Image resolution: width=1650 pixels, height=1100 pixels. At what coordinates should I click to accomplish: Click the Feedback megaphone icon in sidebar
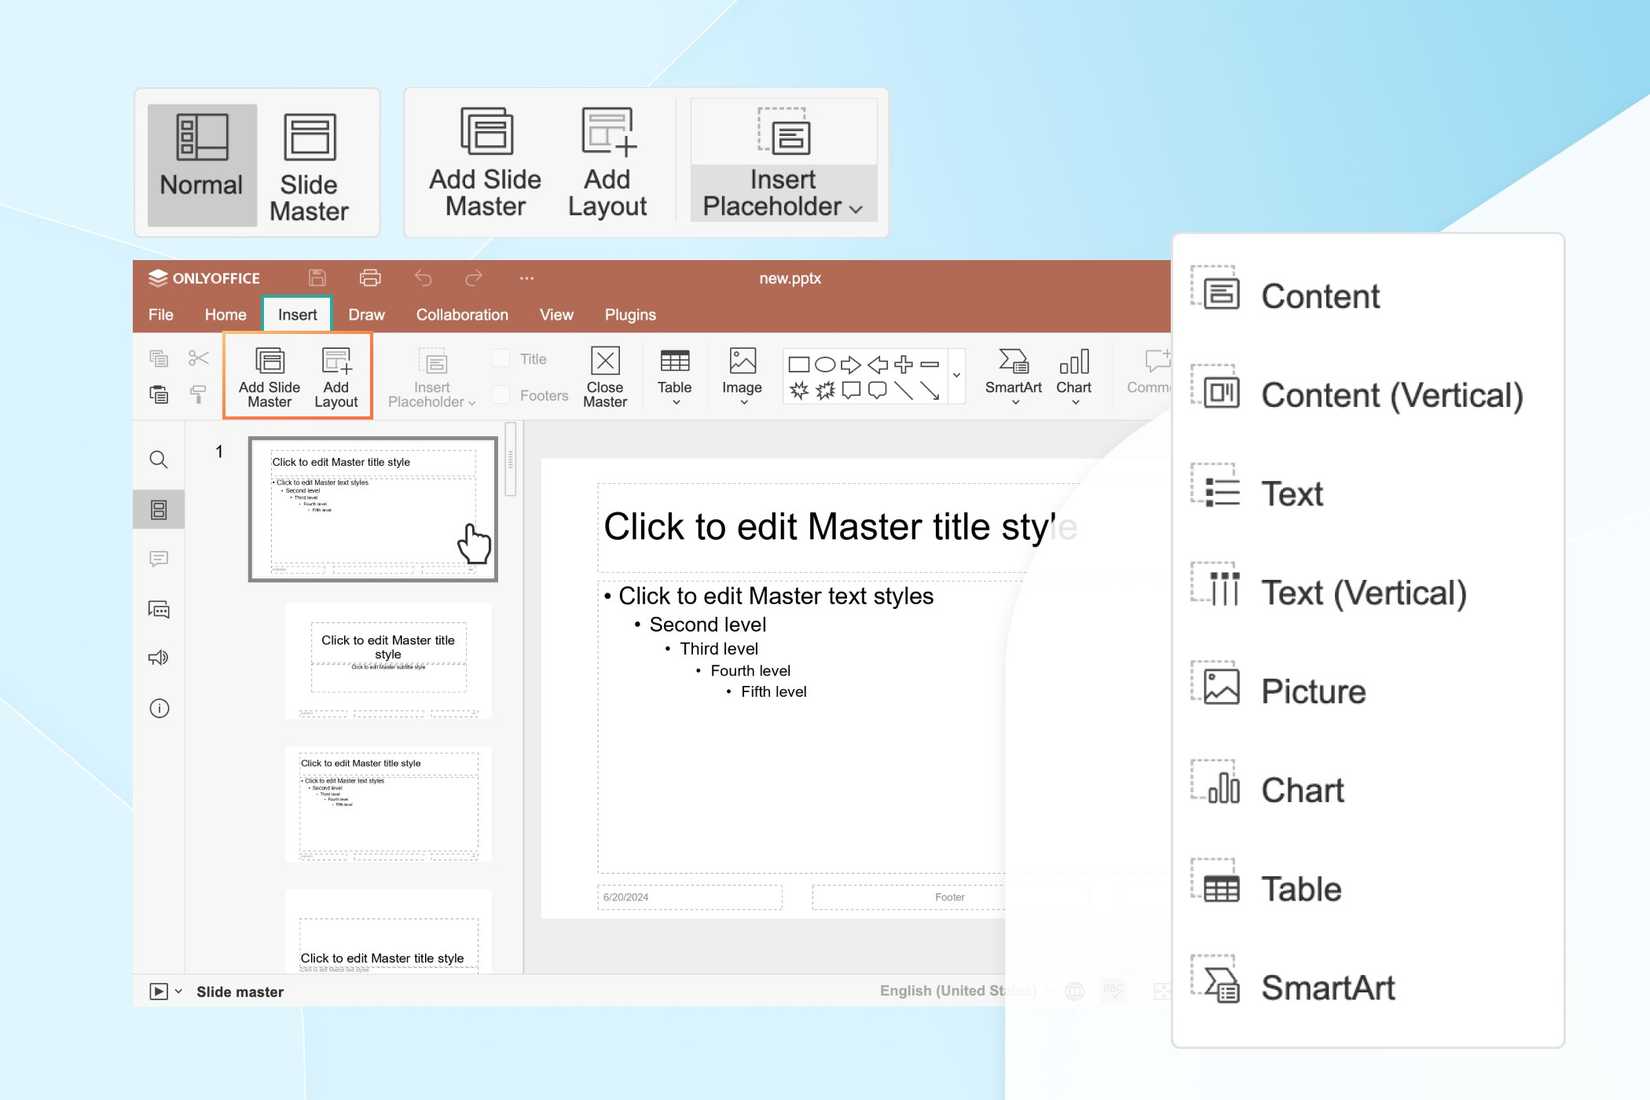point(159,658)
